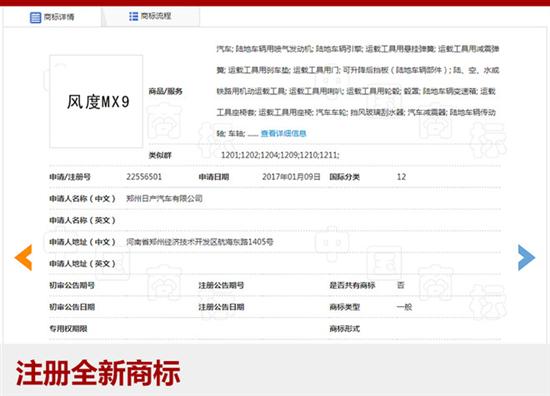550x396 pixels.
Task: Open the 查看详细信息 link
Action: pos(283,133)
